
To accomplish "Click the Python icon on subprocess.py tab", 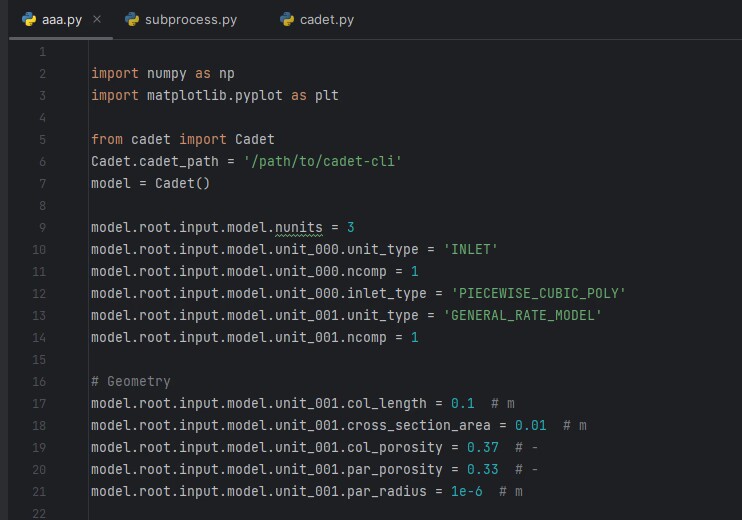I will click(x=132, y=19).
